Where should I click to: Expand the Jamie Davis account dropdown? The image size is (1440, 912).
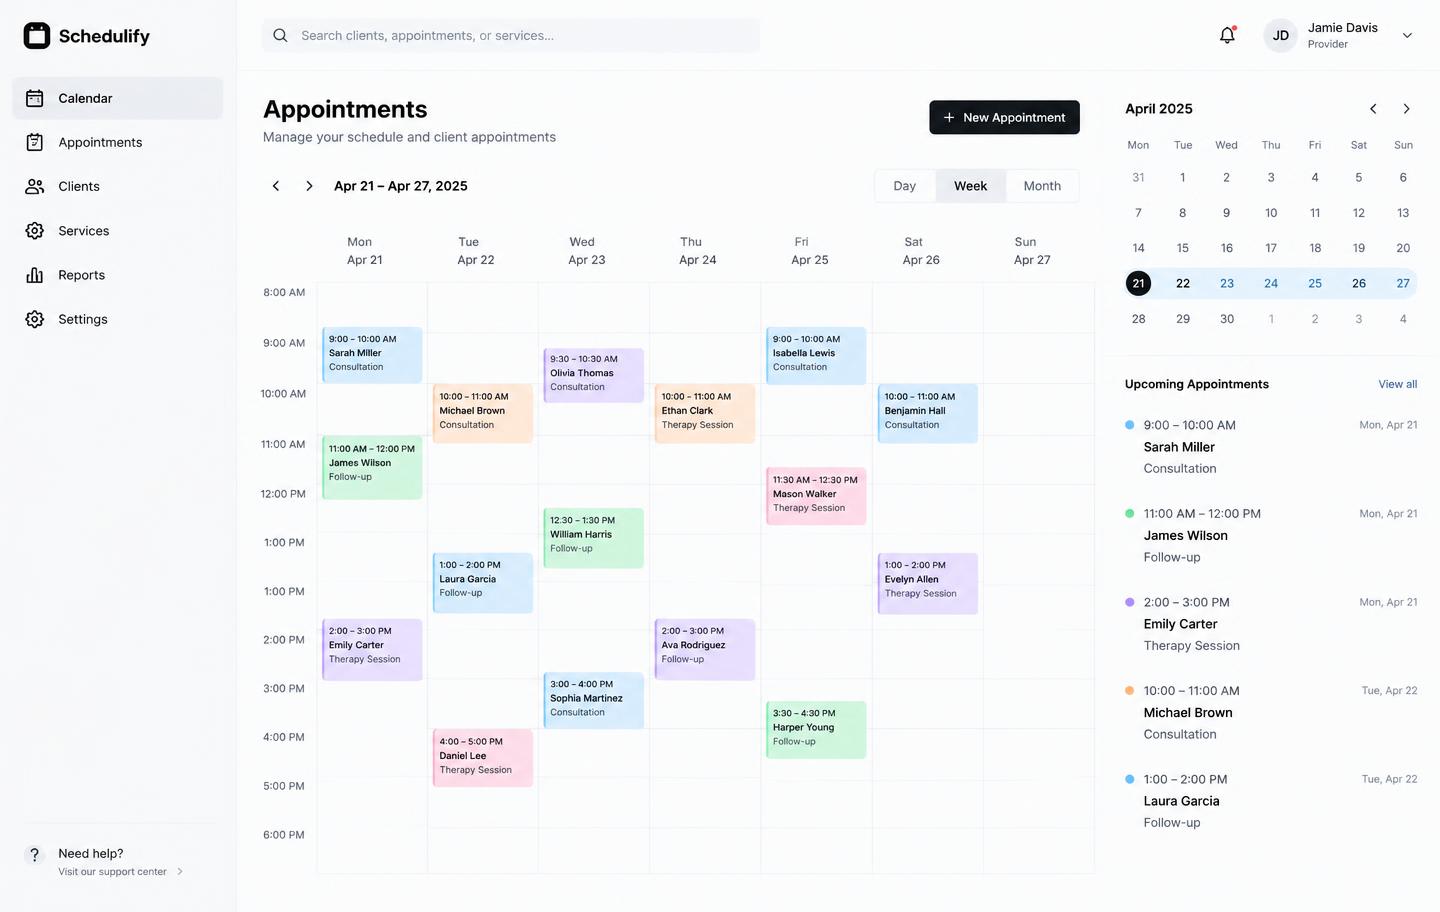point(1407,35)
